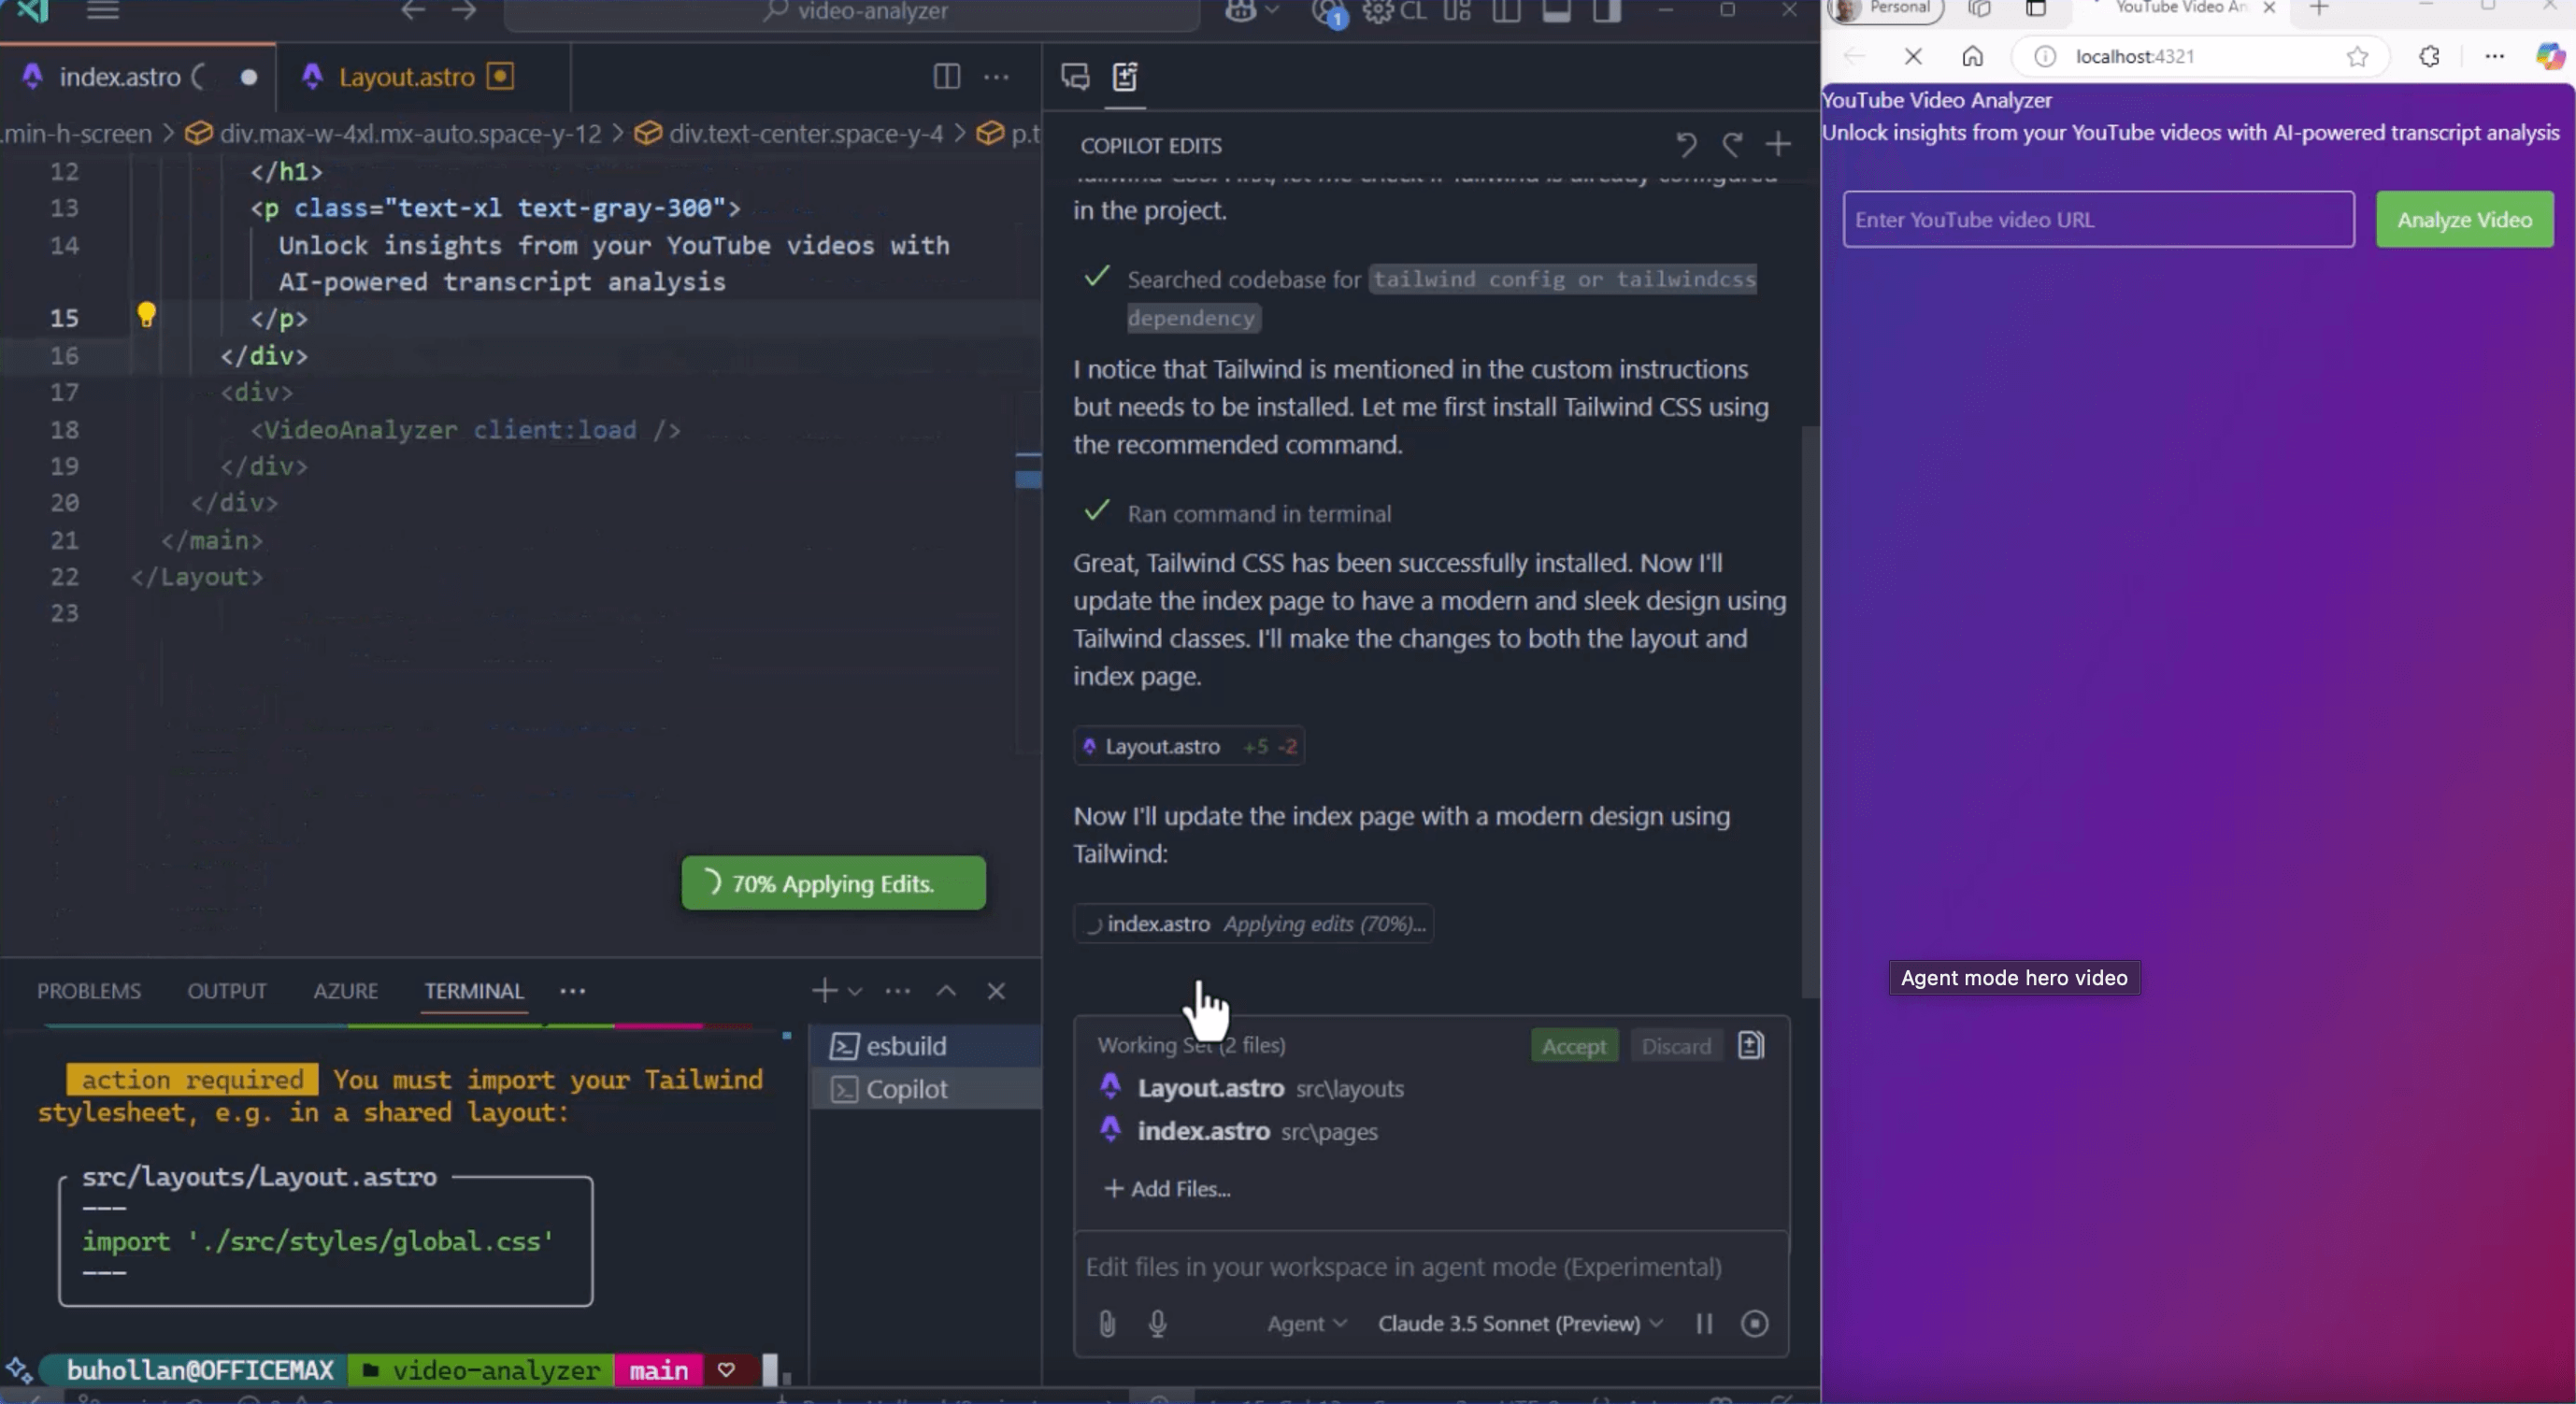This screenshot has width=2576, height=1404.
Task: Add browser page to favorites star
Action: tap(2357, 56)
